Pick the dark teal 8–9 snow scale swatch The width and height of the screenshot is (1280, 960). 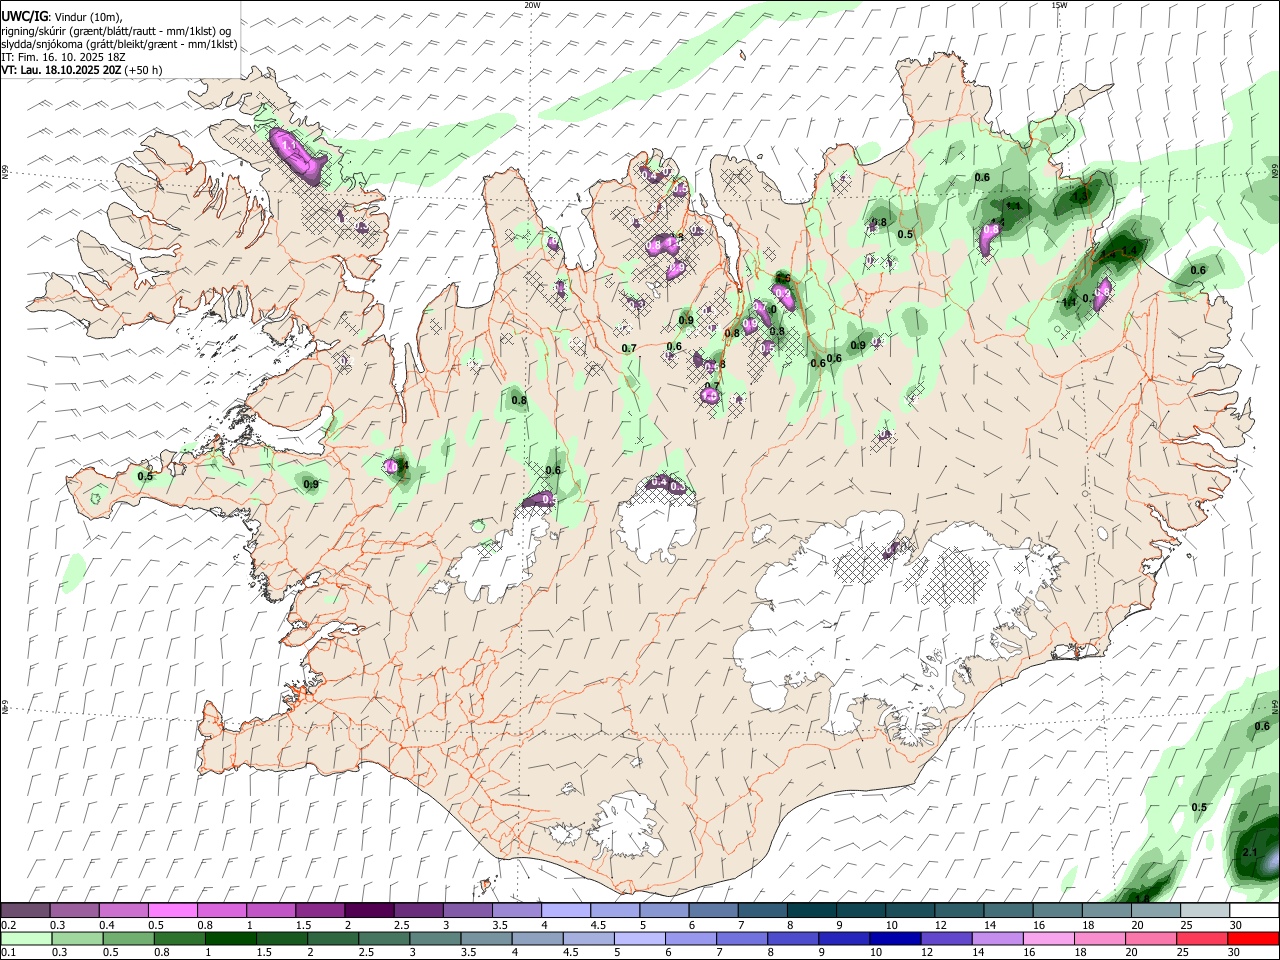click(811, 911)
